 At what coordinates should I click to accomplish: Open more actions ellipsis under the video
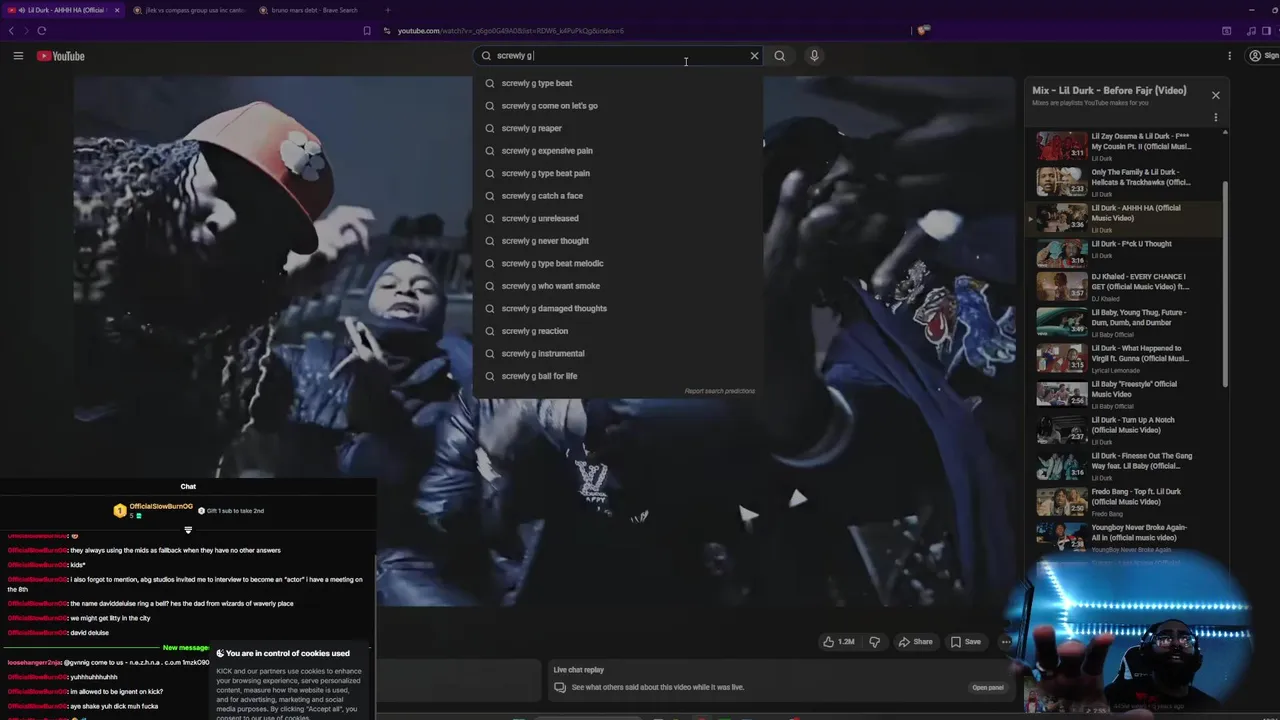pyautogui.click(x=1005, y=642)
